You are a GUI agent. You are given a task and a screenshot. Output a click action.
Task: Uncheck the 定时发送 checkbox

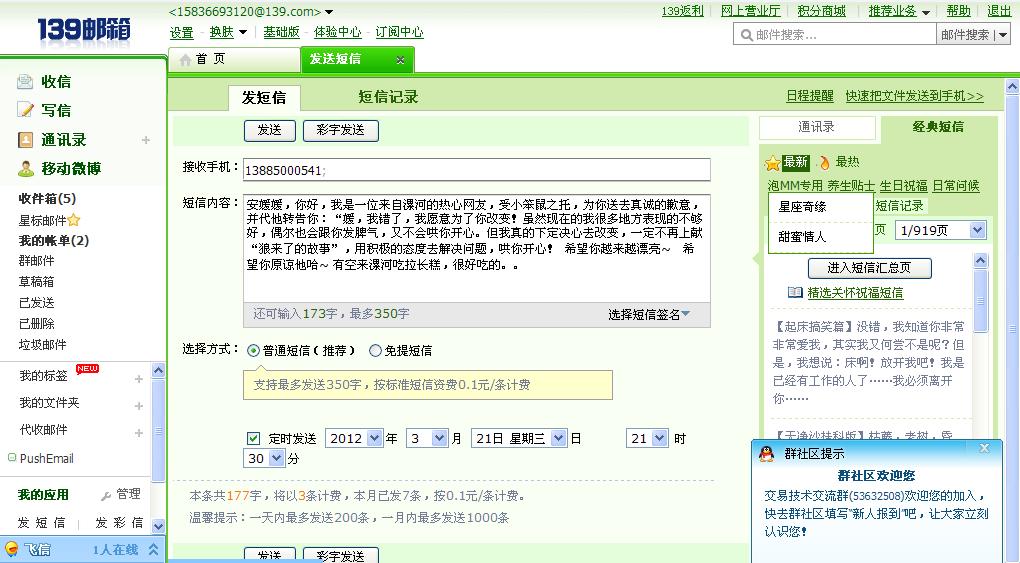[254, 439]
